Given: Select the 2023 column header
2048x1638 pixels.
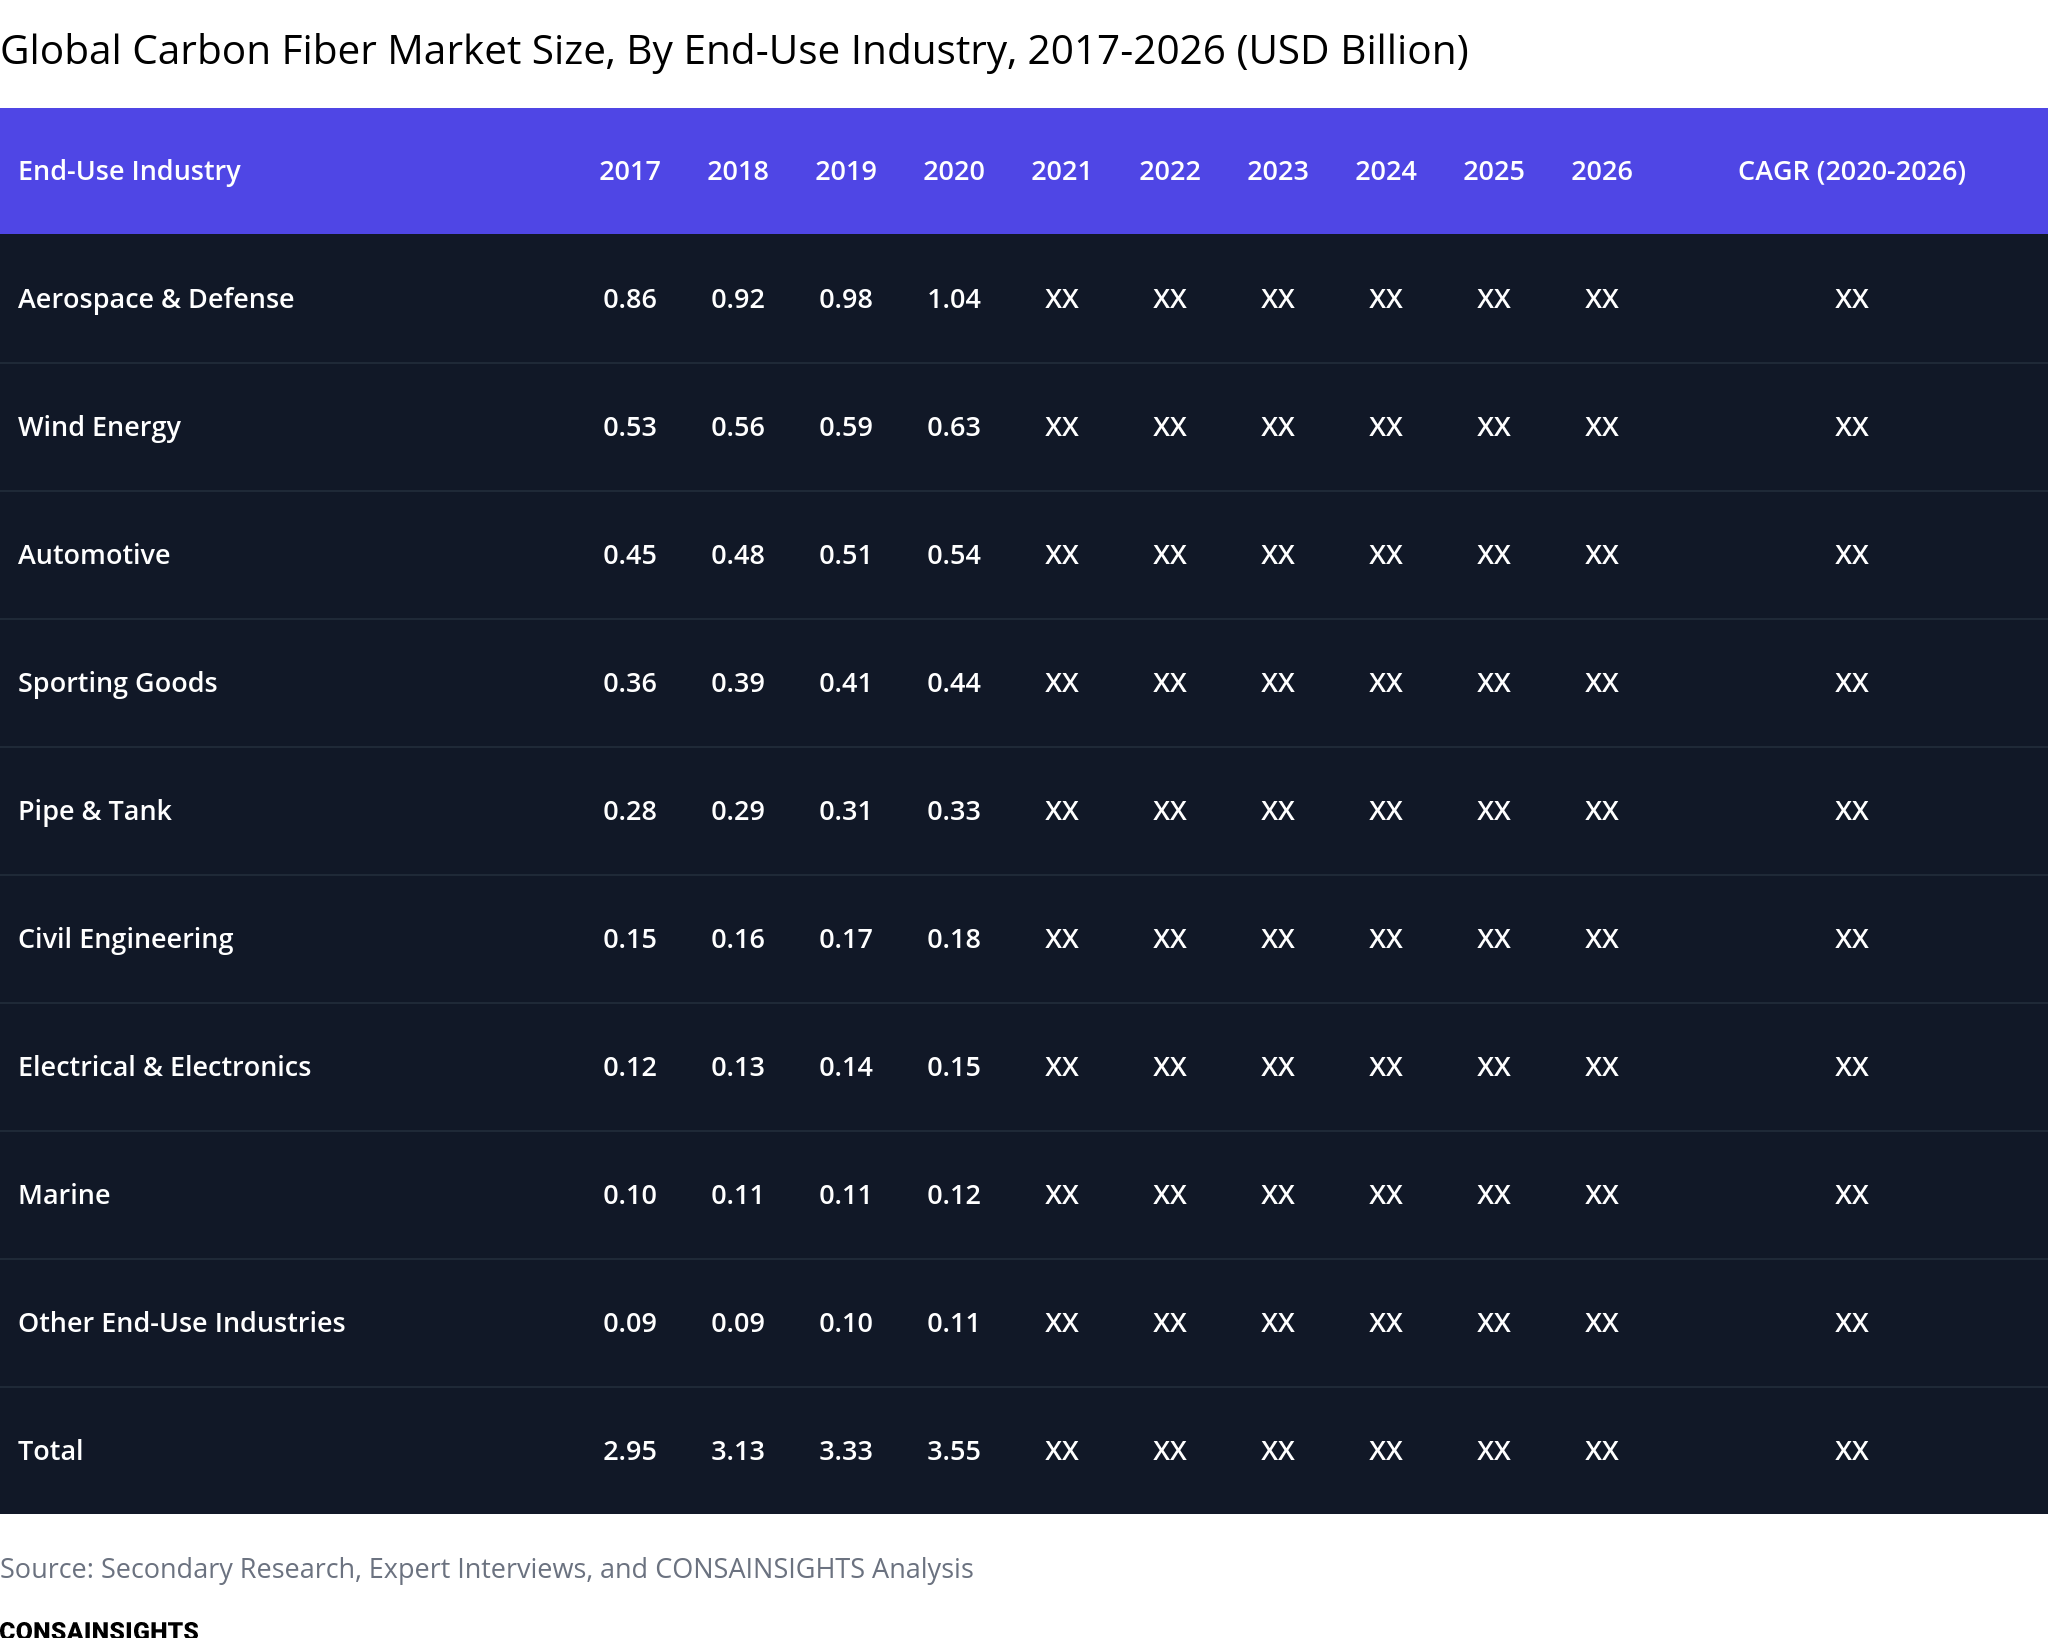Looking at the screenshot, I should (x=1278, y=171).
